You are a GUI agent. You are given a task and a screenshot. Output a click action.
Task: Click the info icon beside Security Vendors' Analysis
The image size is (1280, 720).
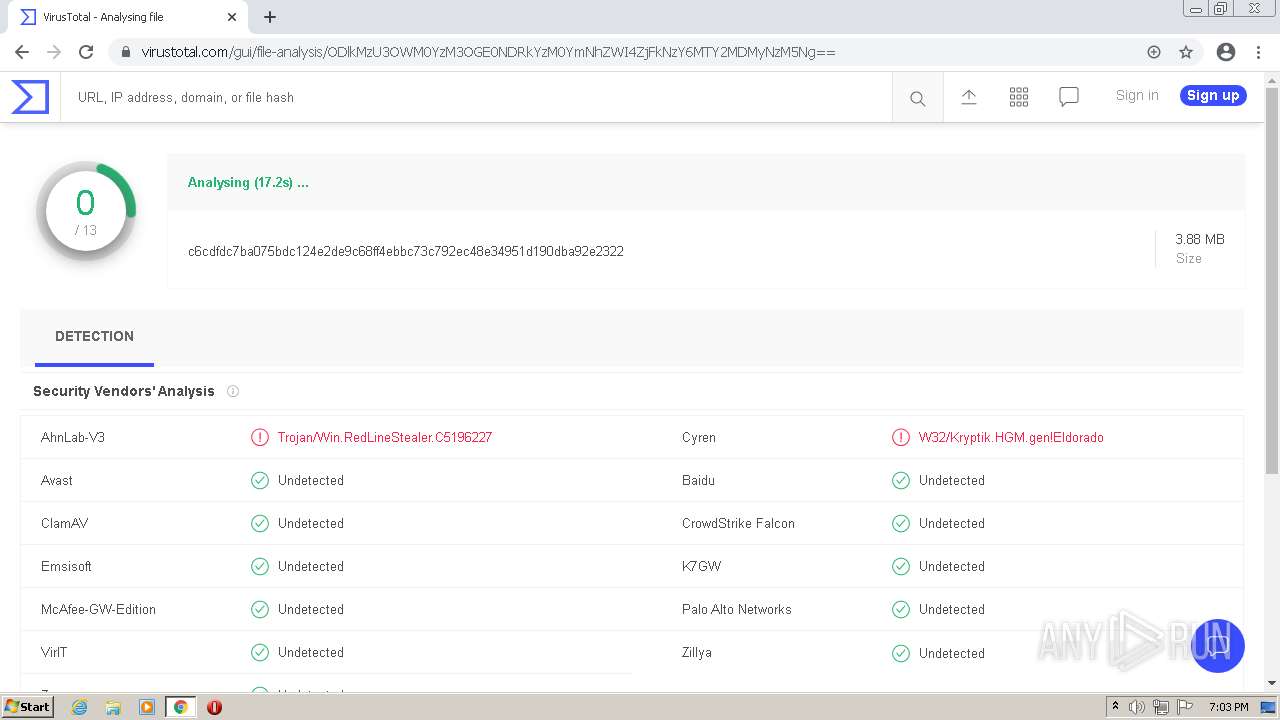[x=233, y=391]
